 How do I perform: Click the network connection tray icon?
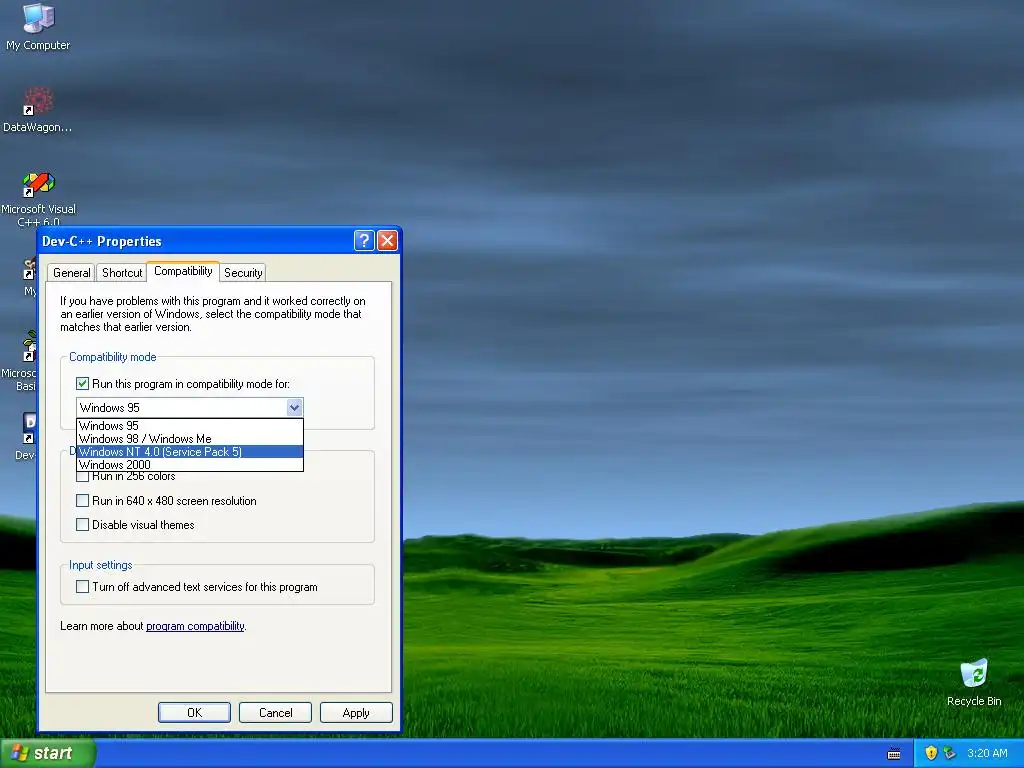pos(950,753)
